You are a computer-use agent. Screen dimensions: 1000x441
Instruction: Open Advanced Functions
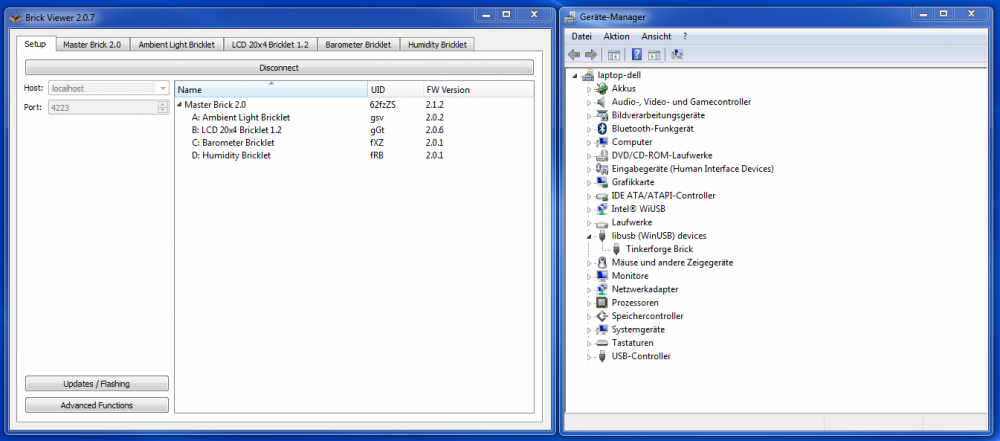coord(96,405)
